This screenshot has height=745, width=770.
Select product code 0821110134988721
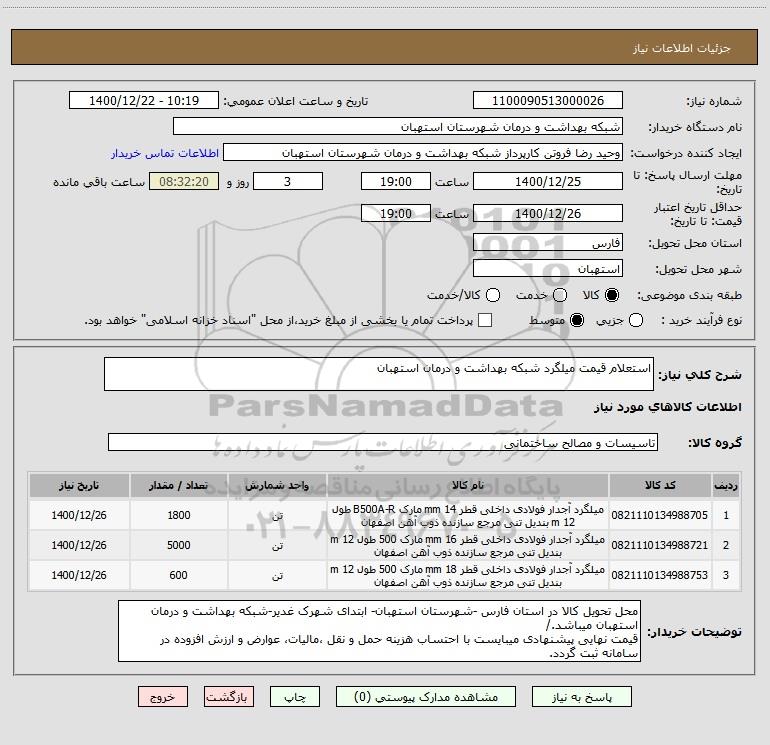coord(660,545)
